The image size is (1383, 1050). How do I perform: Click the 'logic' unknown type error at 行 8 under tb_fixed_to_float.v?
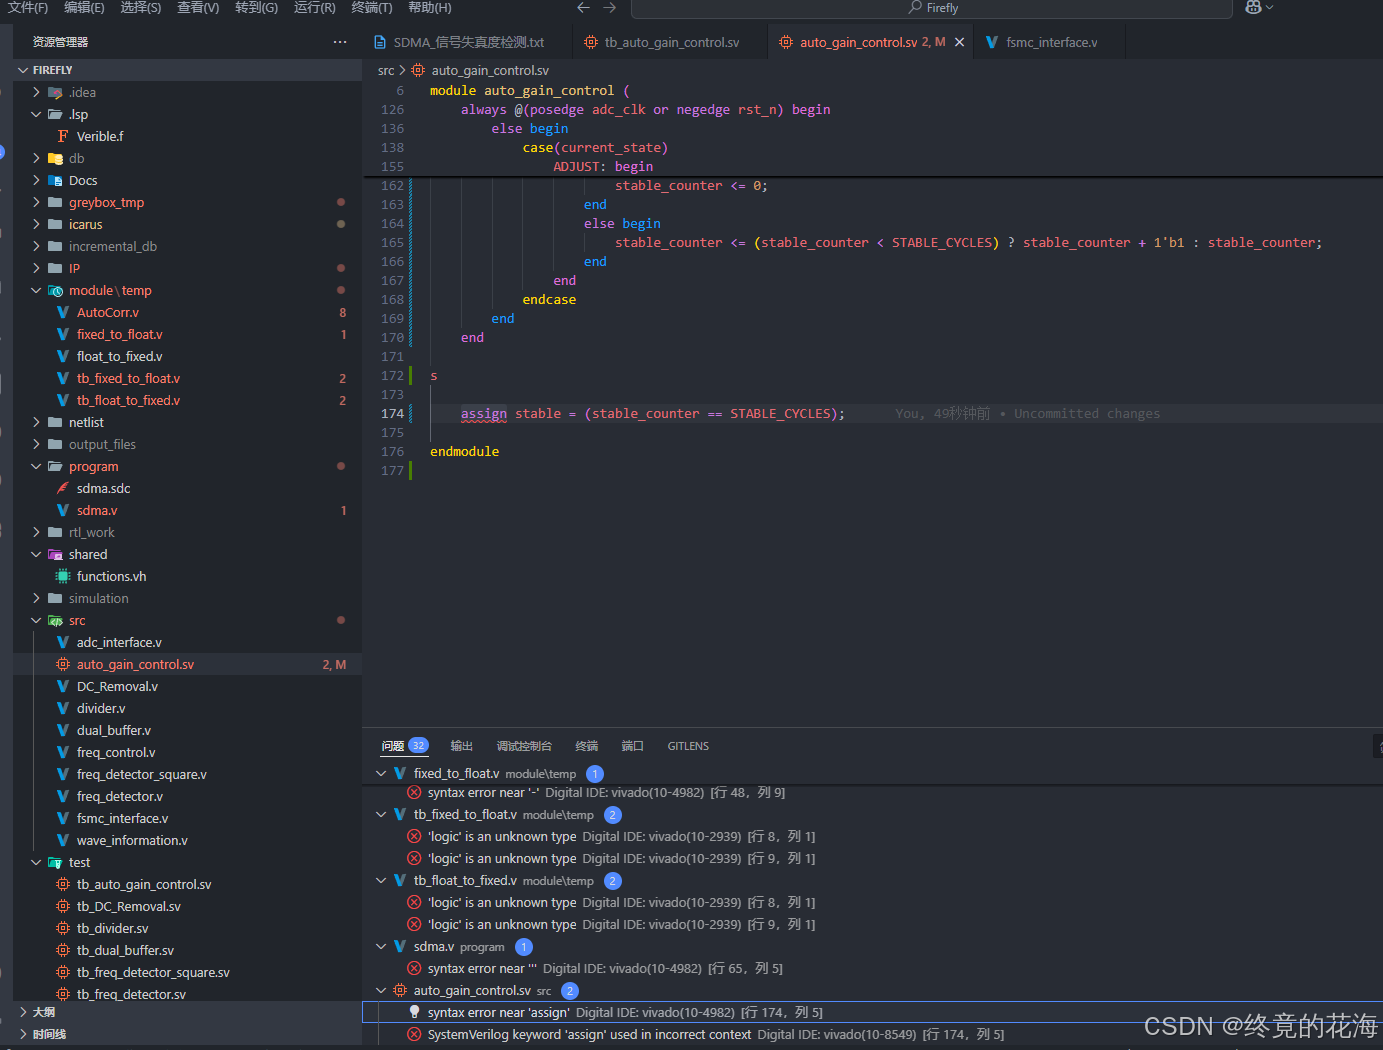(x=621, y=836)
